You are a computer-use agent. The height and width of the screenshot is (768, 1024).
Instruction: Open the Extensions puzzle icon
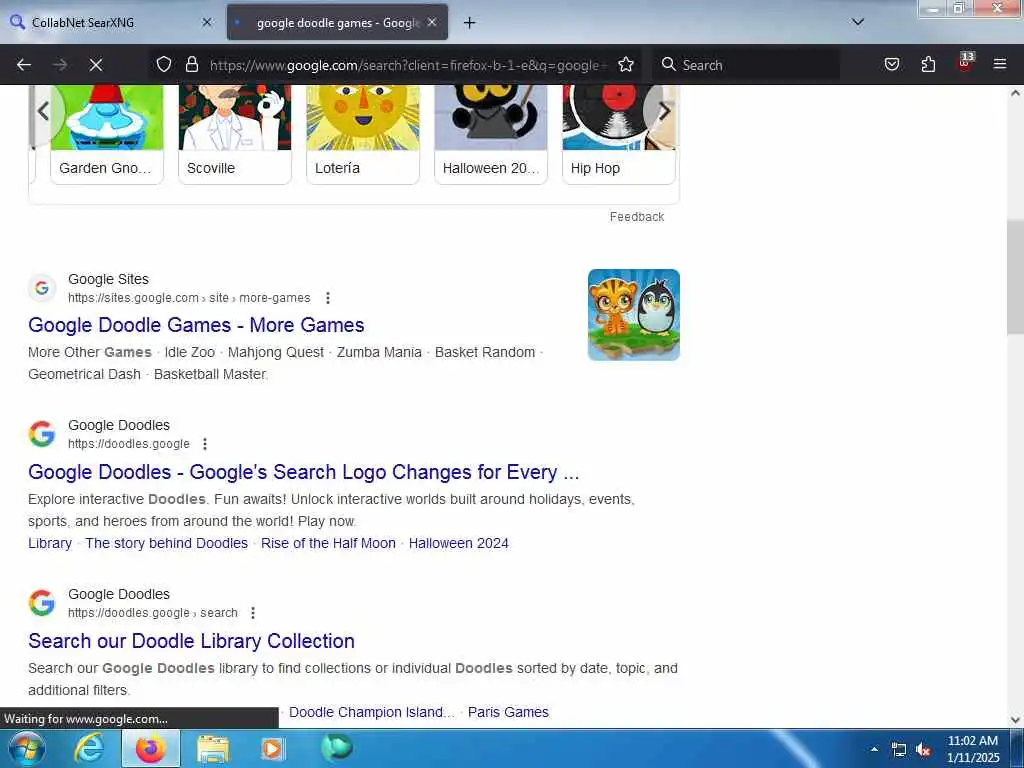[928, 64]
